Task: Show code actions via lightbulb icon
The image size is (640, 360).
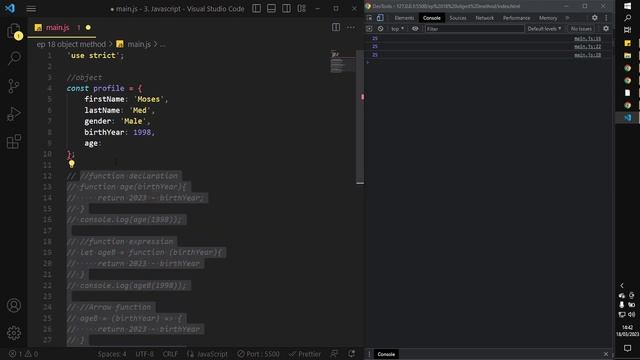Action: [72, 164]
